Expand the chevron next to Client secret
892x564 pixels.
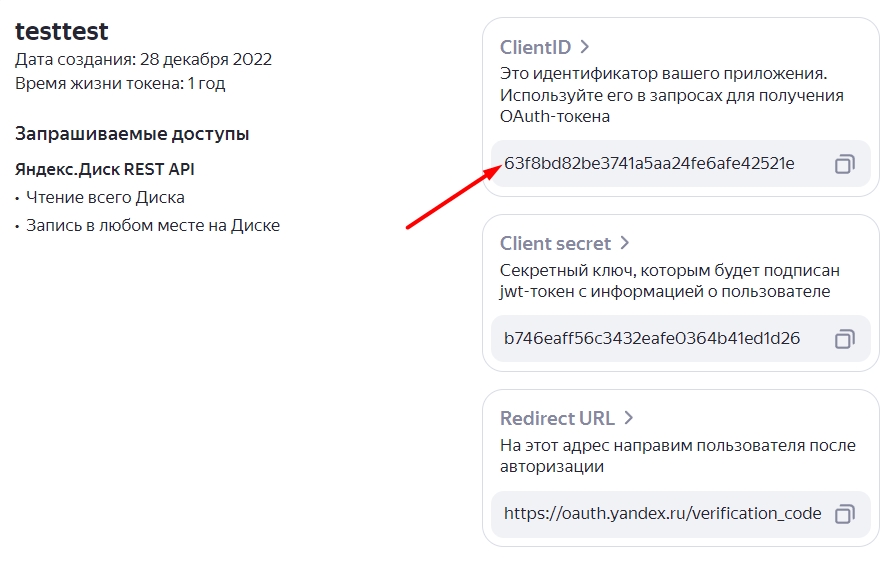pos(625,243)
